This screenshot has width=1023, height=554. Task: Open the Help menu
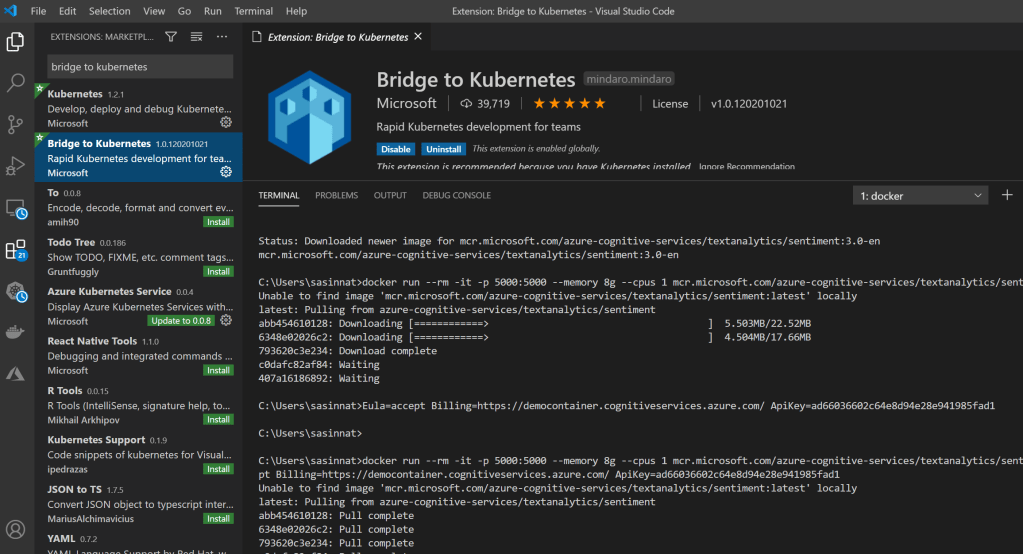(296, 11)
